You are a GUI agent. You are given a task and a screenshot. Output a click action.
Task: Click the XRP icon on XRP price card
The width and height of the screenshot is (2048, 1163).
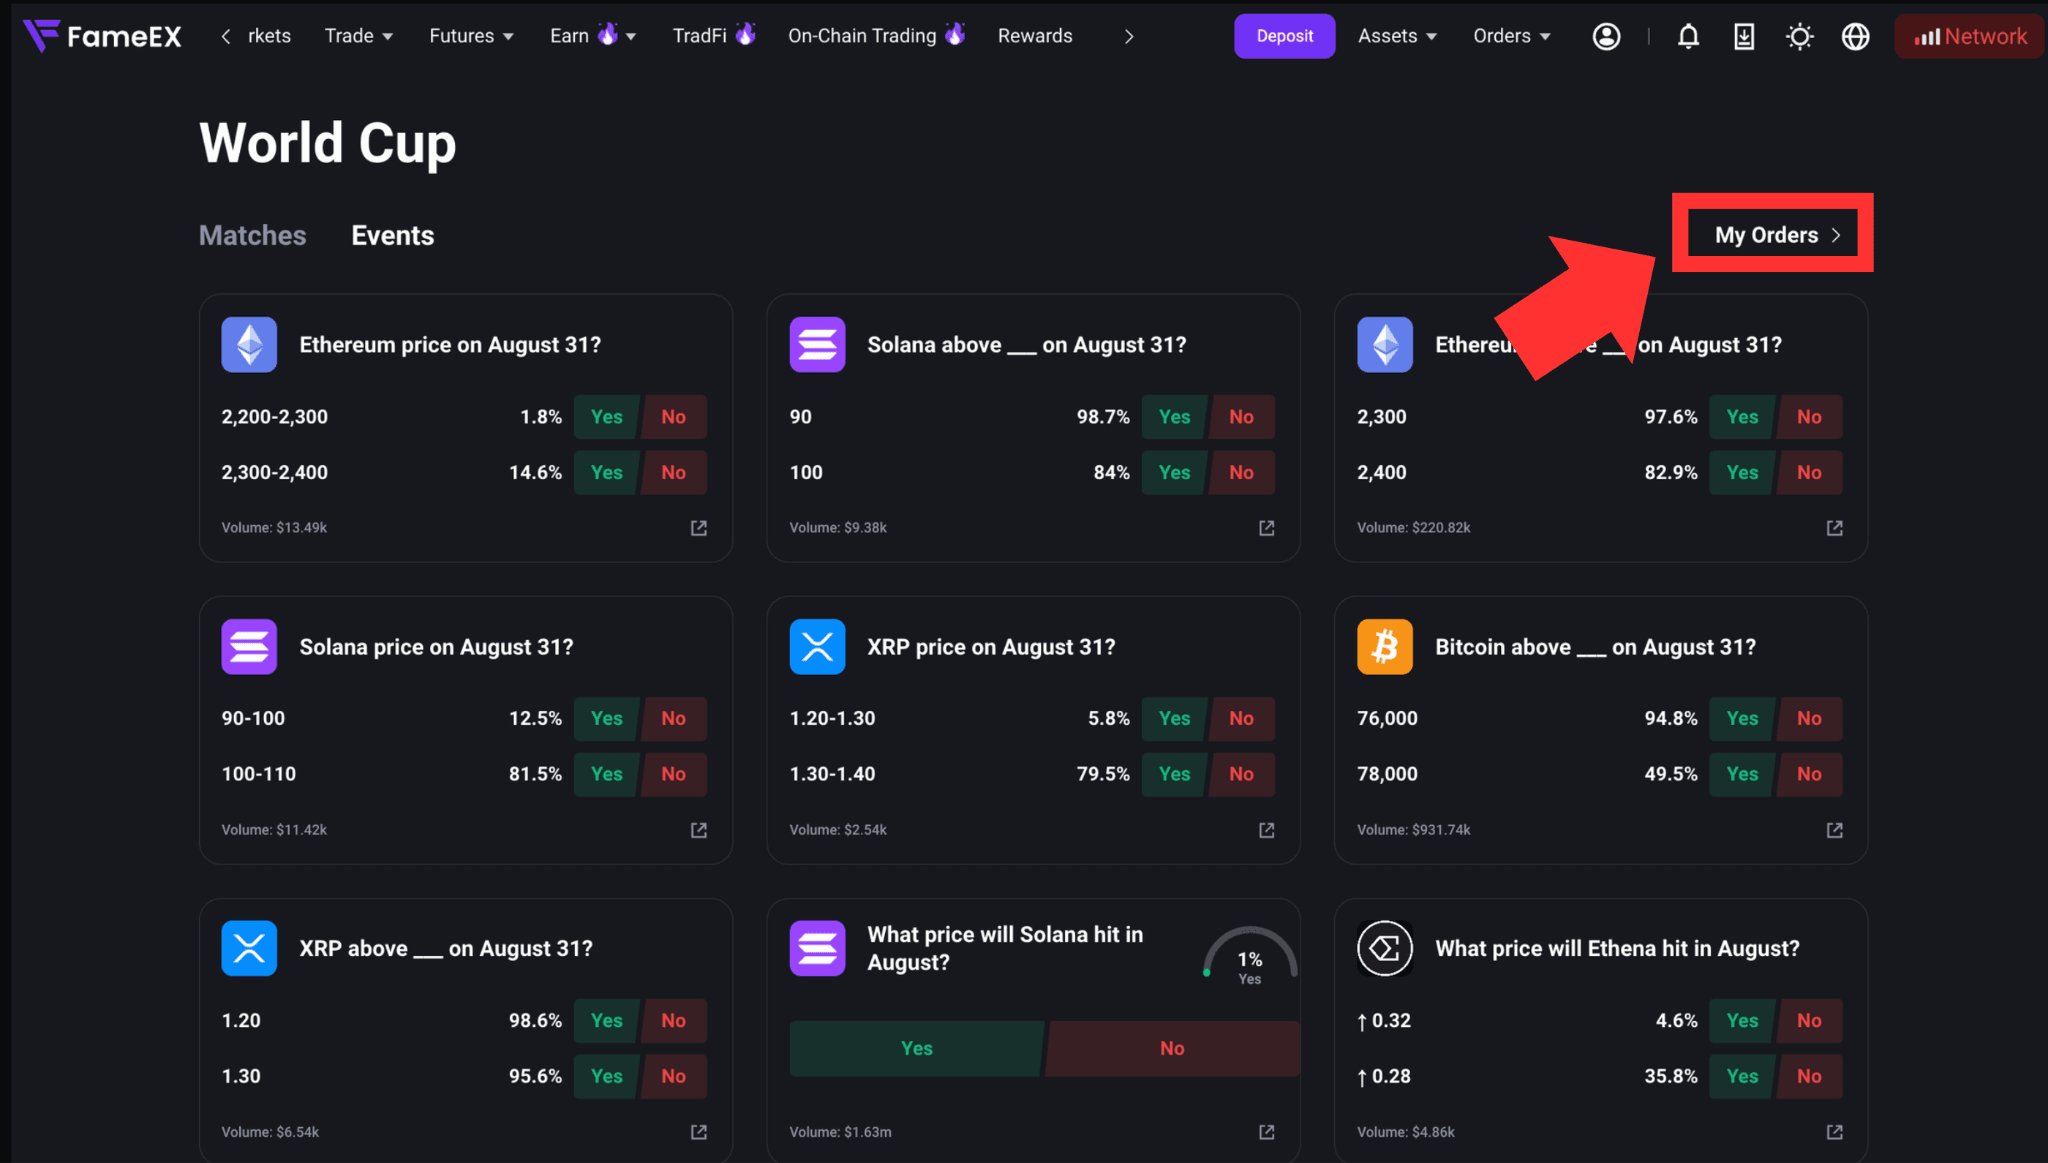817,647
